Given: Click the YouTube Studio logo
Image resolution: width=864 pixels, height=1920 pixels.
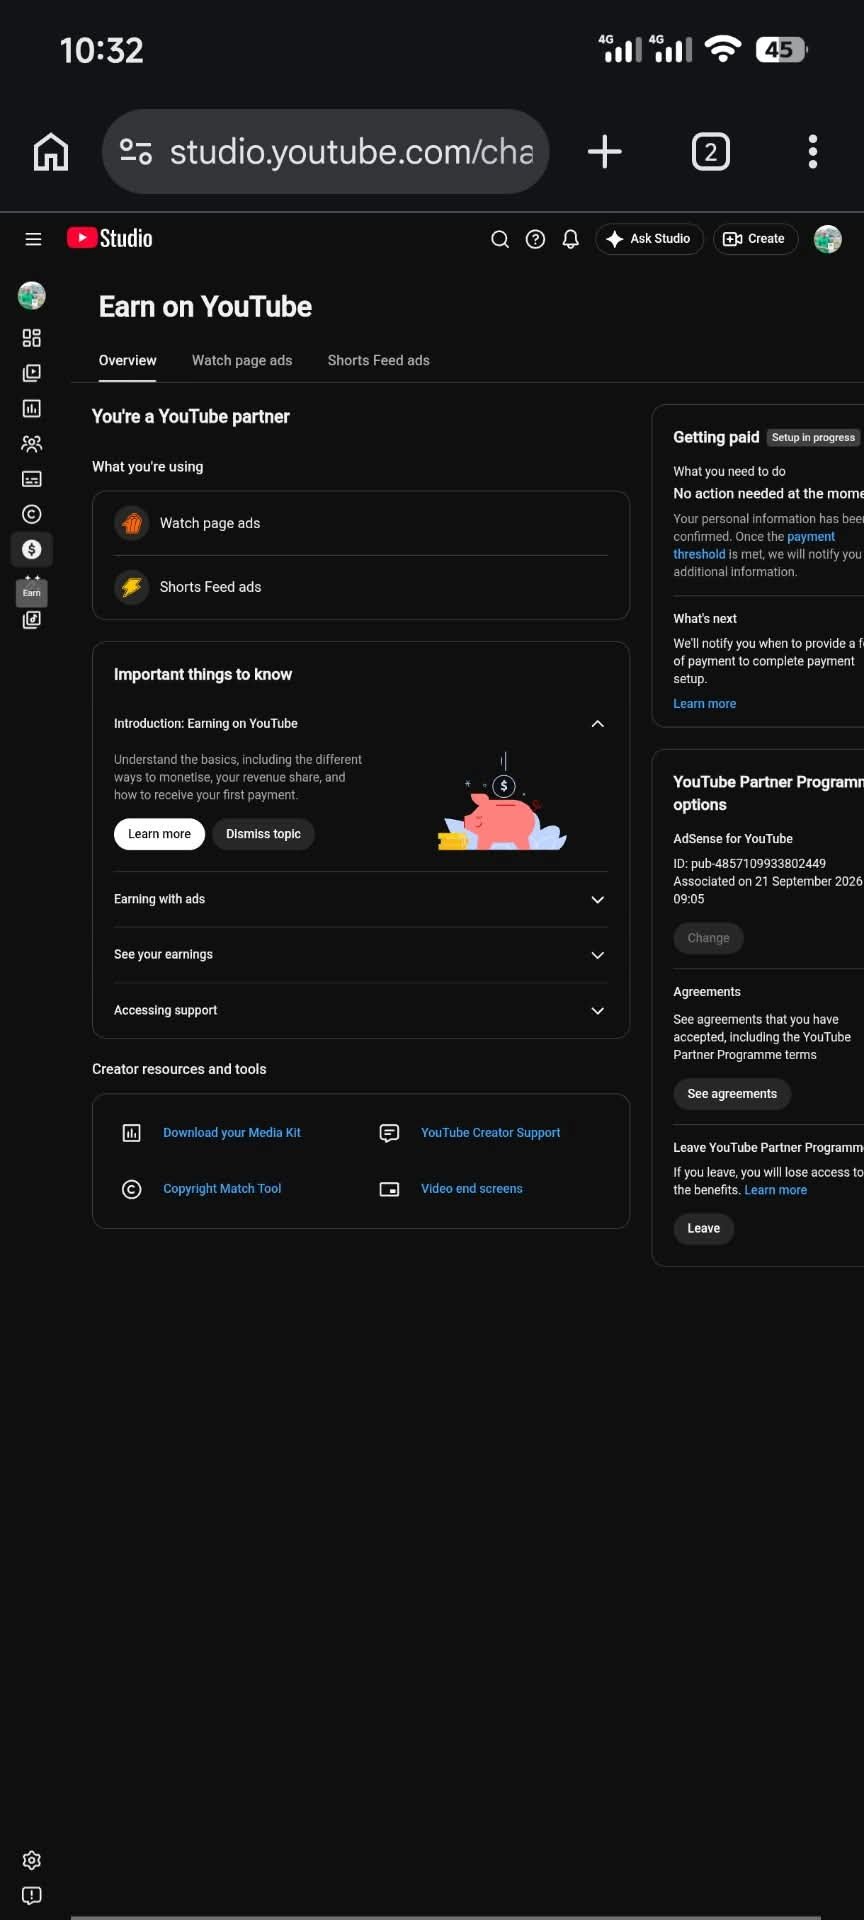Looking at the screenshot, I should pos(110,238).
